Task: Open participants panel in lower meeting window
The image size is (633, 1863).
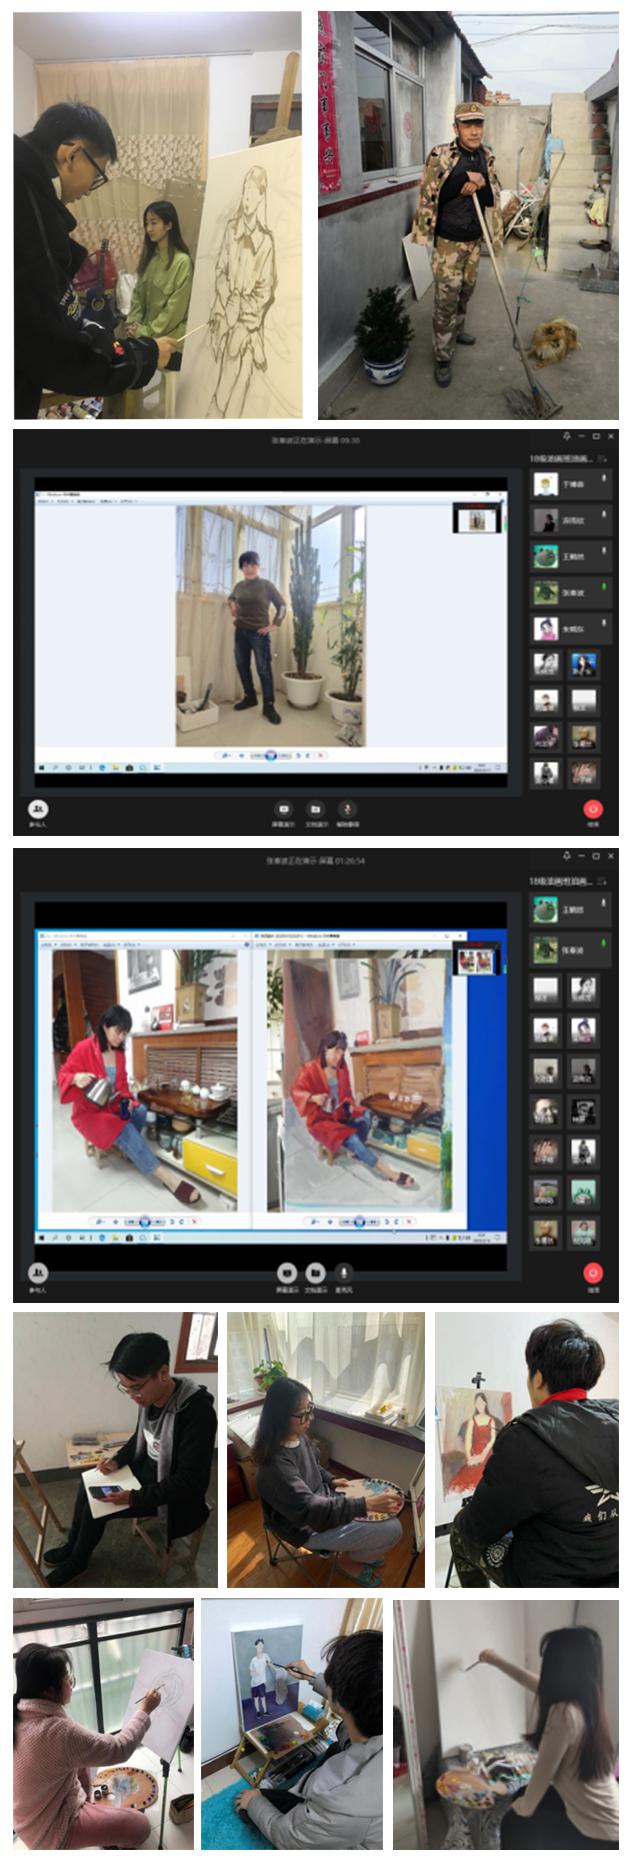Action: click(38, 1272)
